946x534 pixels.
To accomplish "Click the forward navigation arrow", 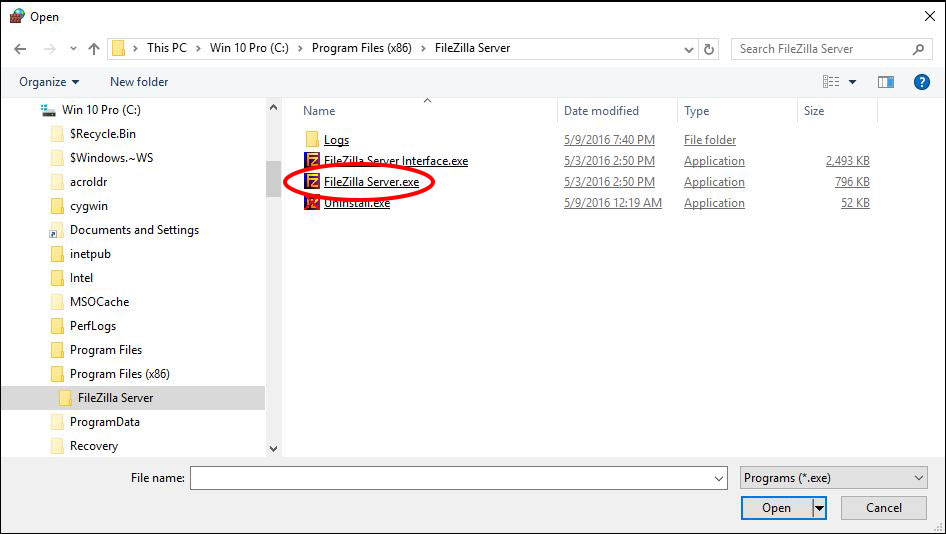I will pyautogui.click(x=49, y=49).
